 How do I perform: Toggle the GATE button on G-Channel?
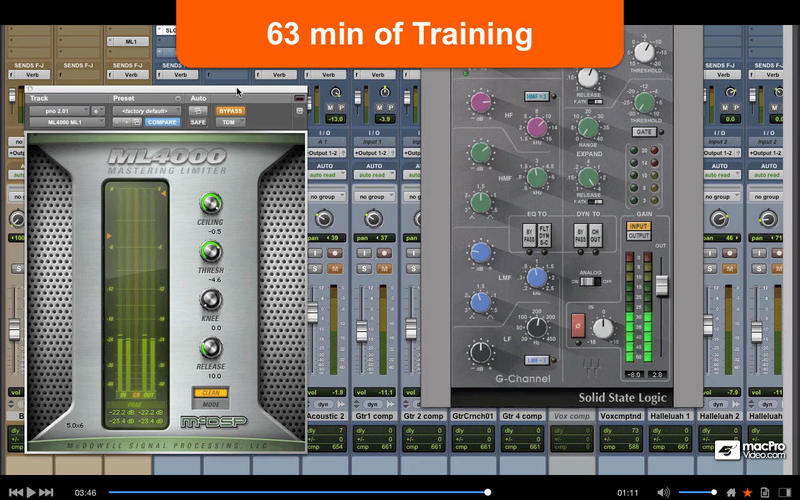tap(644, 132)
